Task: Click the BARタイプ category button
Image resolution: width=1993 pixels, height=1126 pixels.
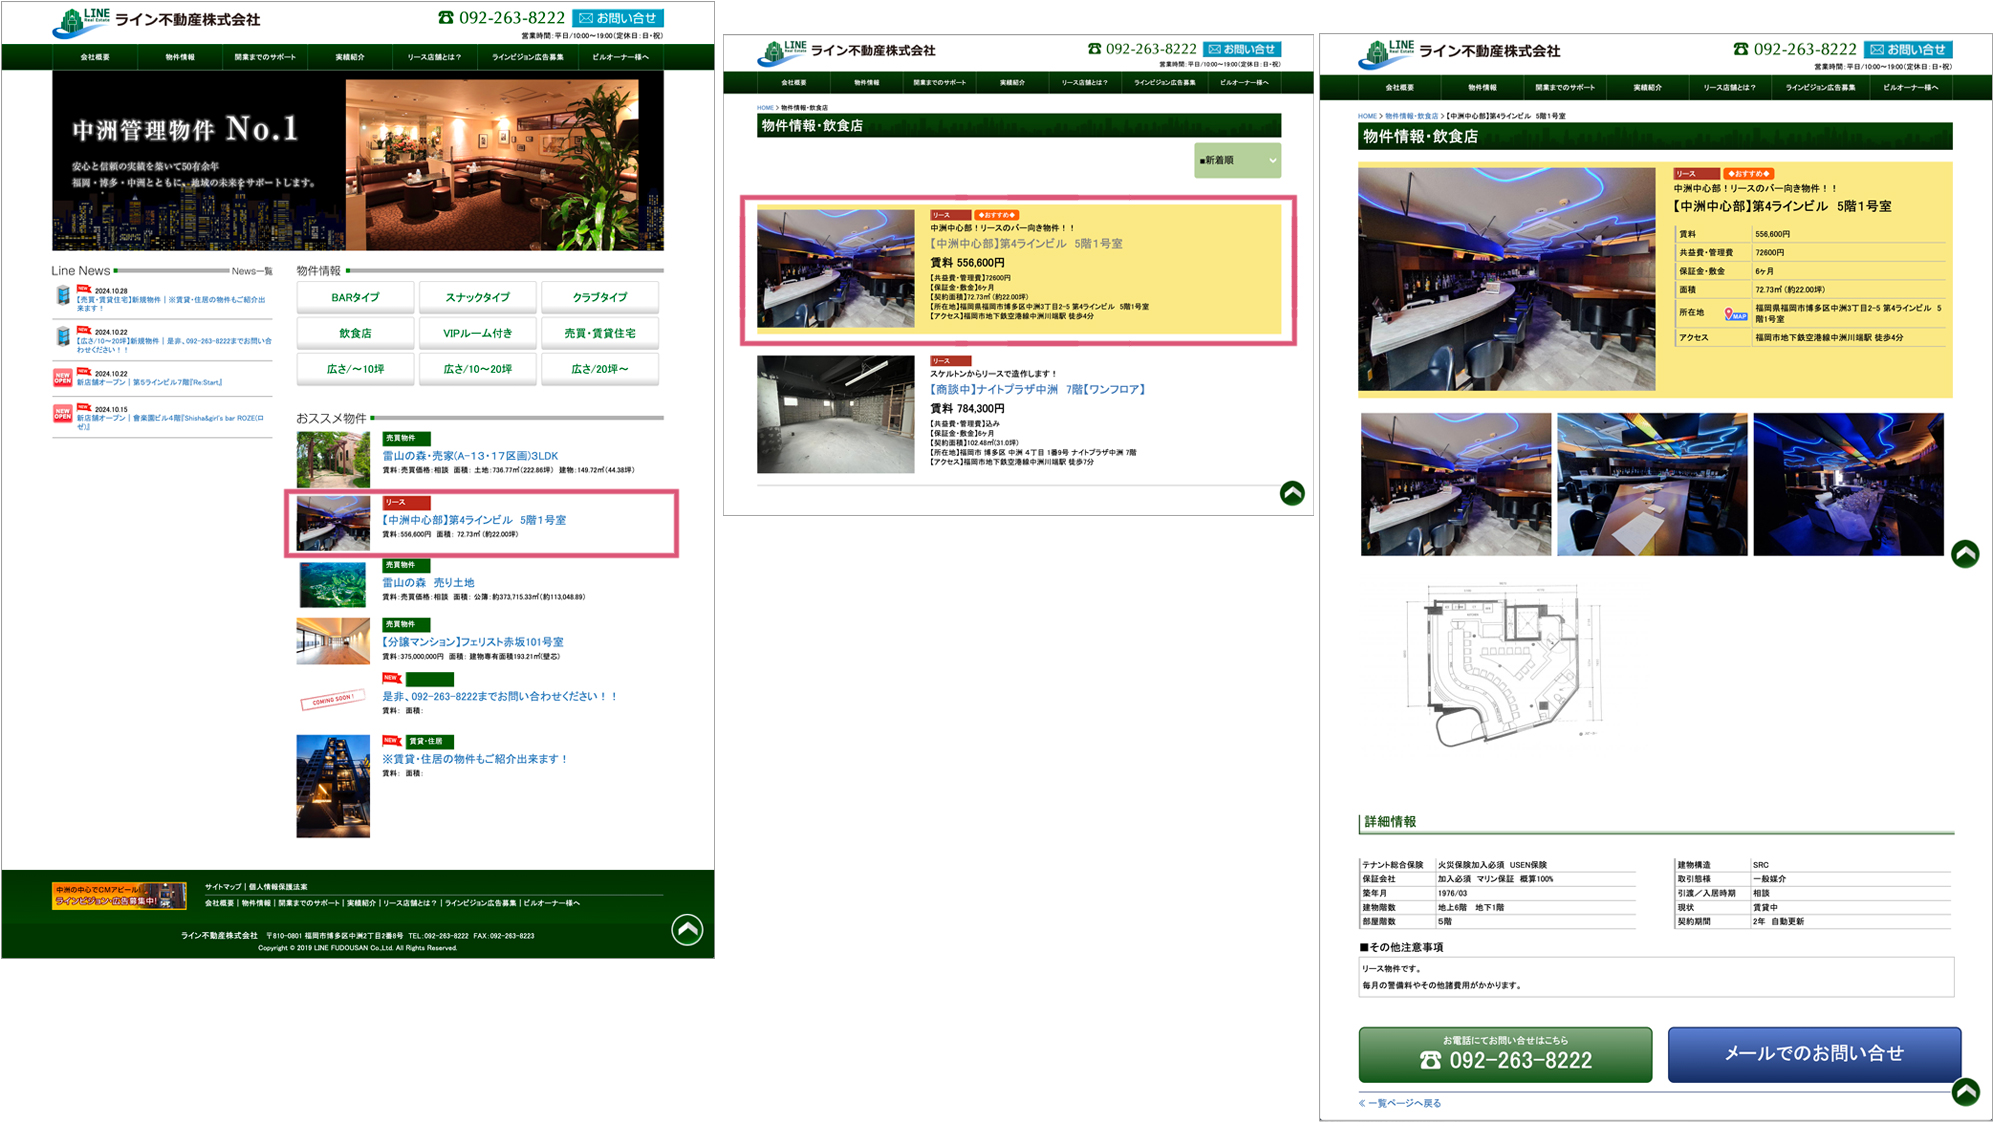Action: pos(355,297)
